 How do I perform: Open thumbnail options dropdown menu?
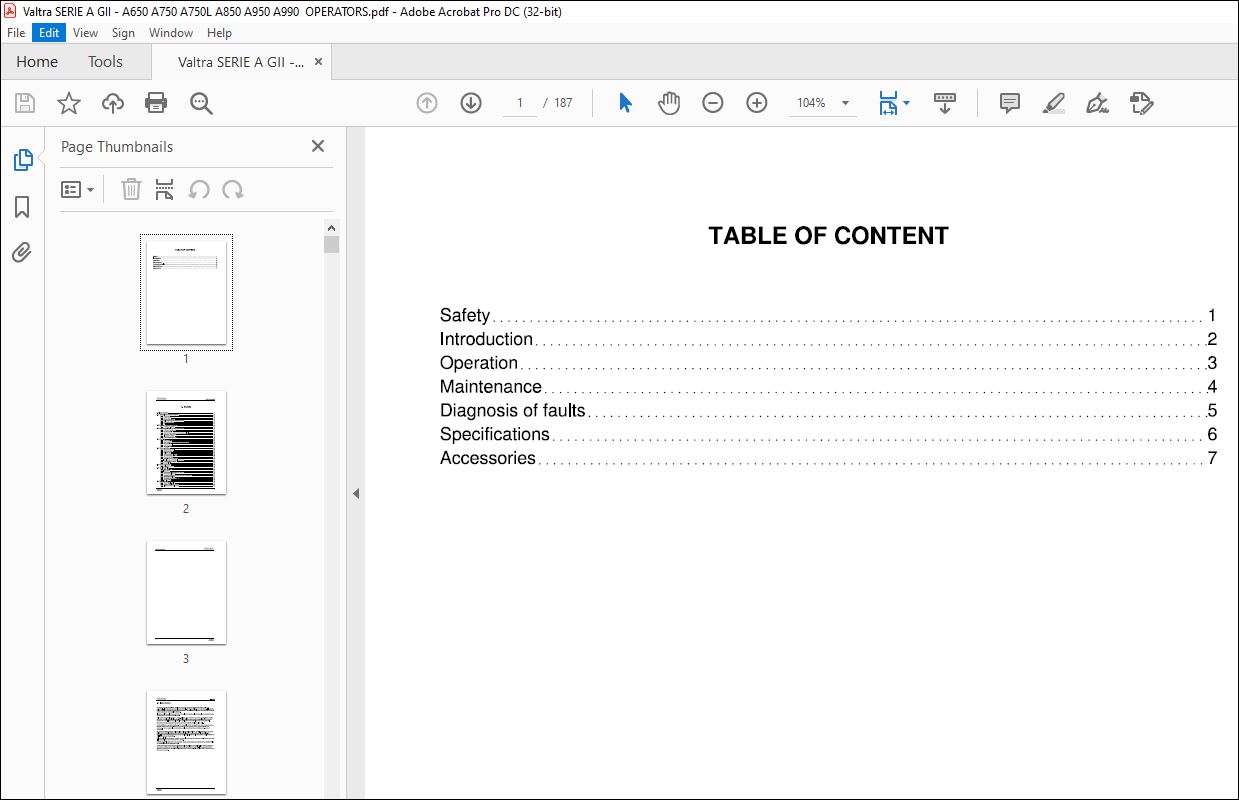[x=77, y=189]
